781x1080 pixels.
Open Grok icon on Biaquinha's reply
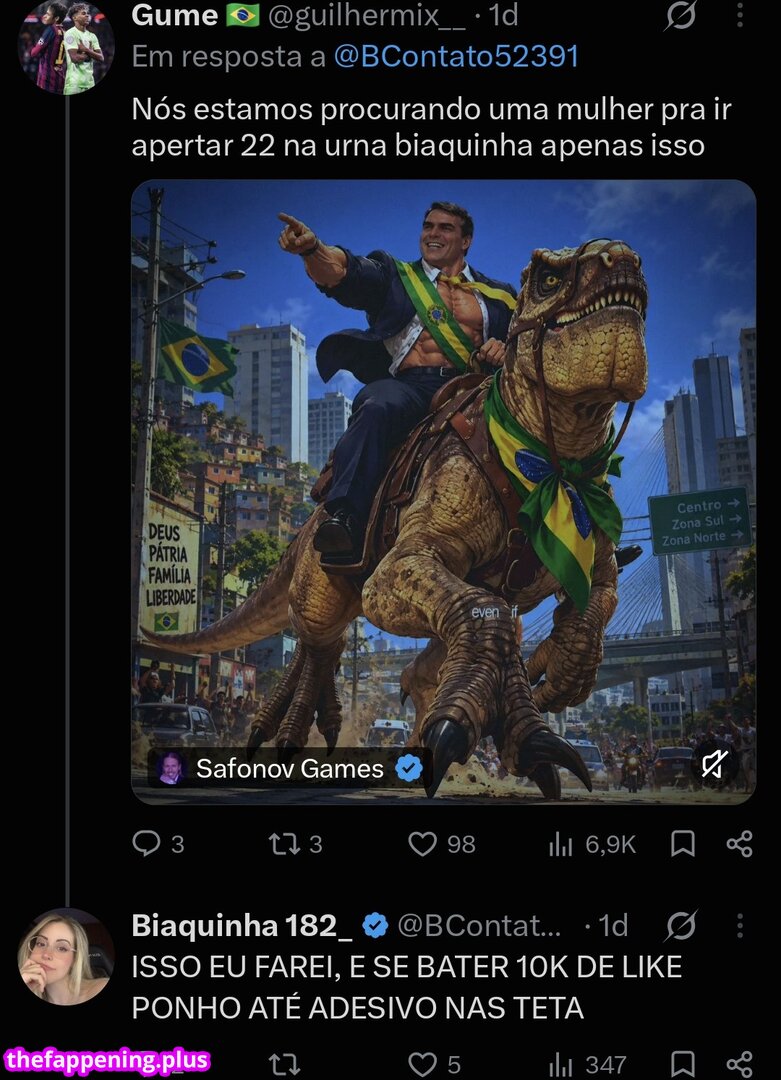pyautogui.click(x=680, y=926)
